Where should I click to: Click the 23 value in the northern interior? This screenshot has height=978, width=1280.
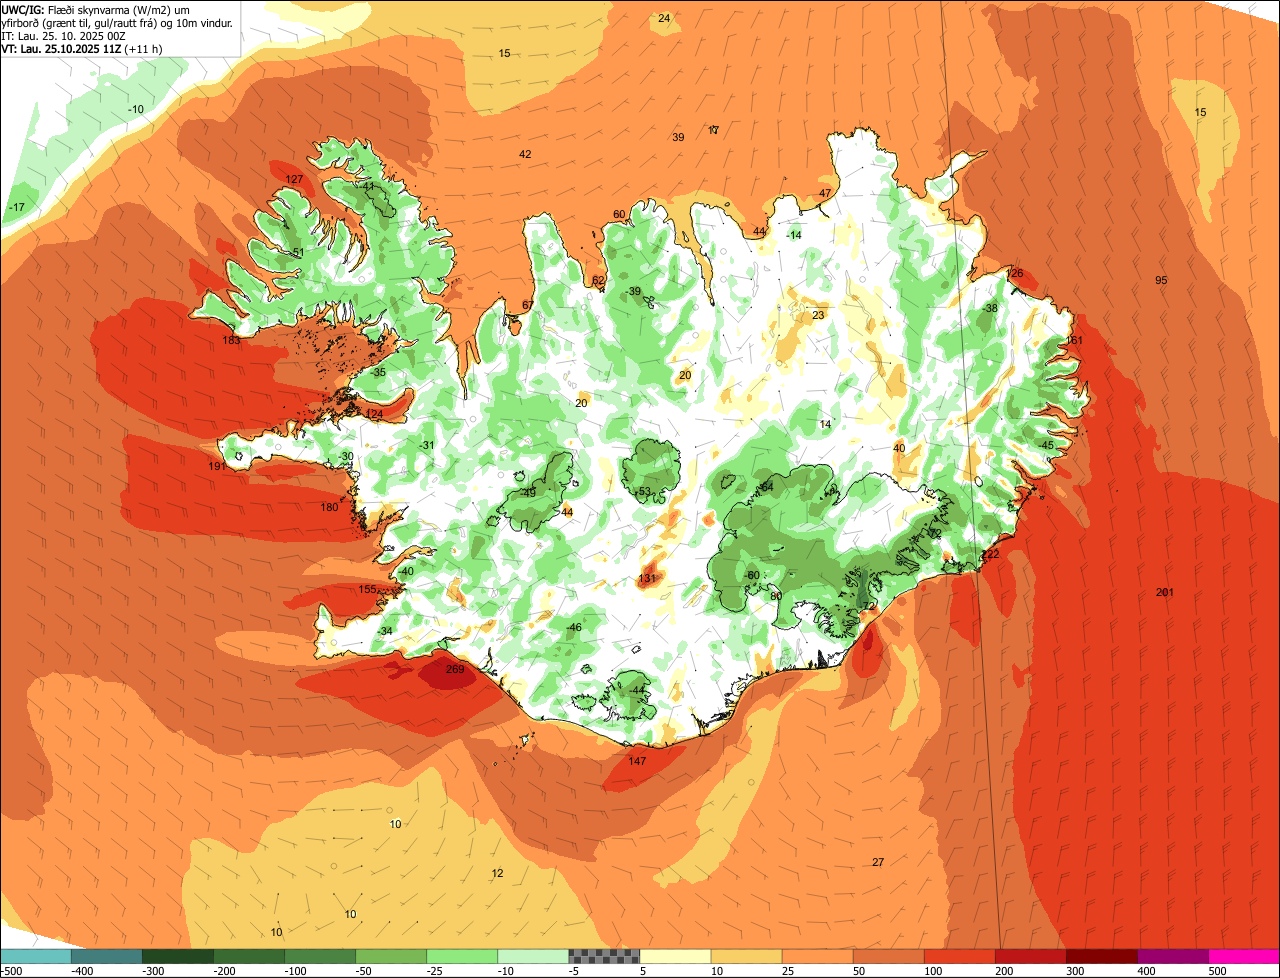[818, 315]
